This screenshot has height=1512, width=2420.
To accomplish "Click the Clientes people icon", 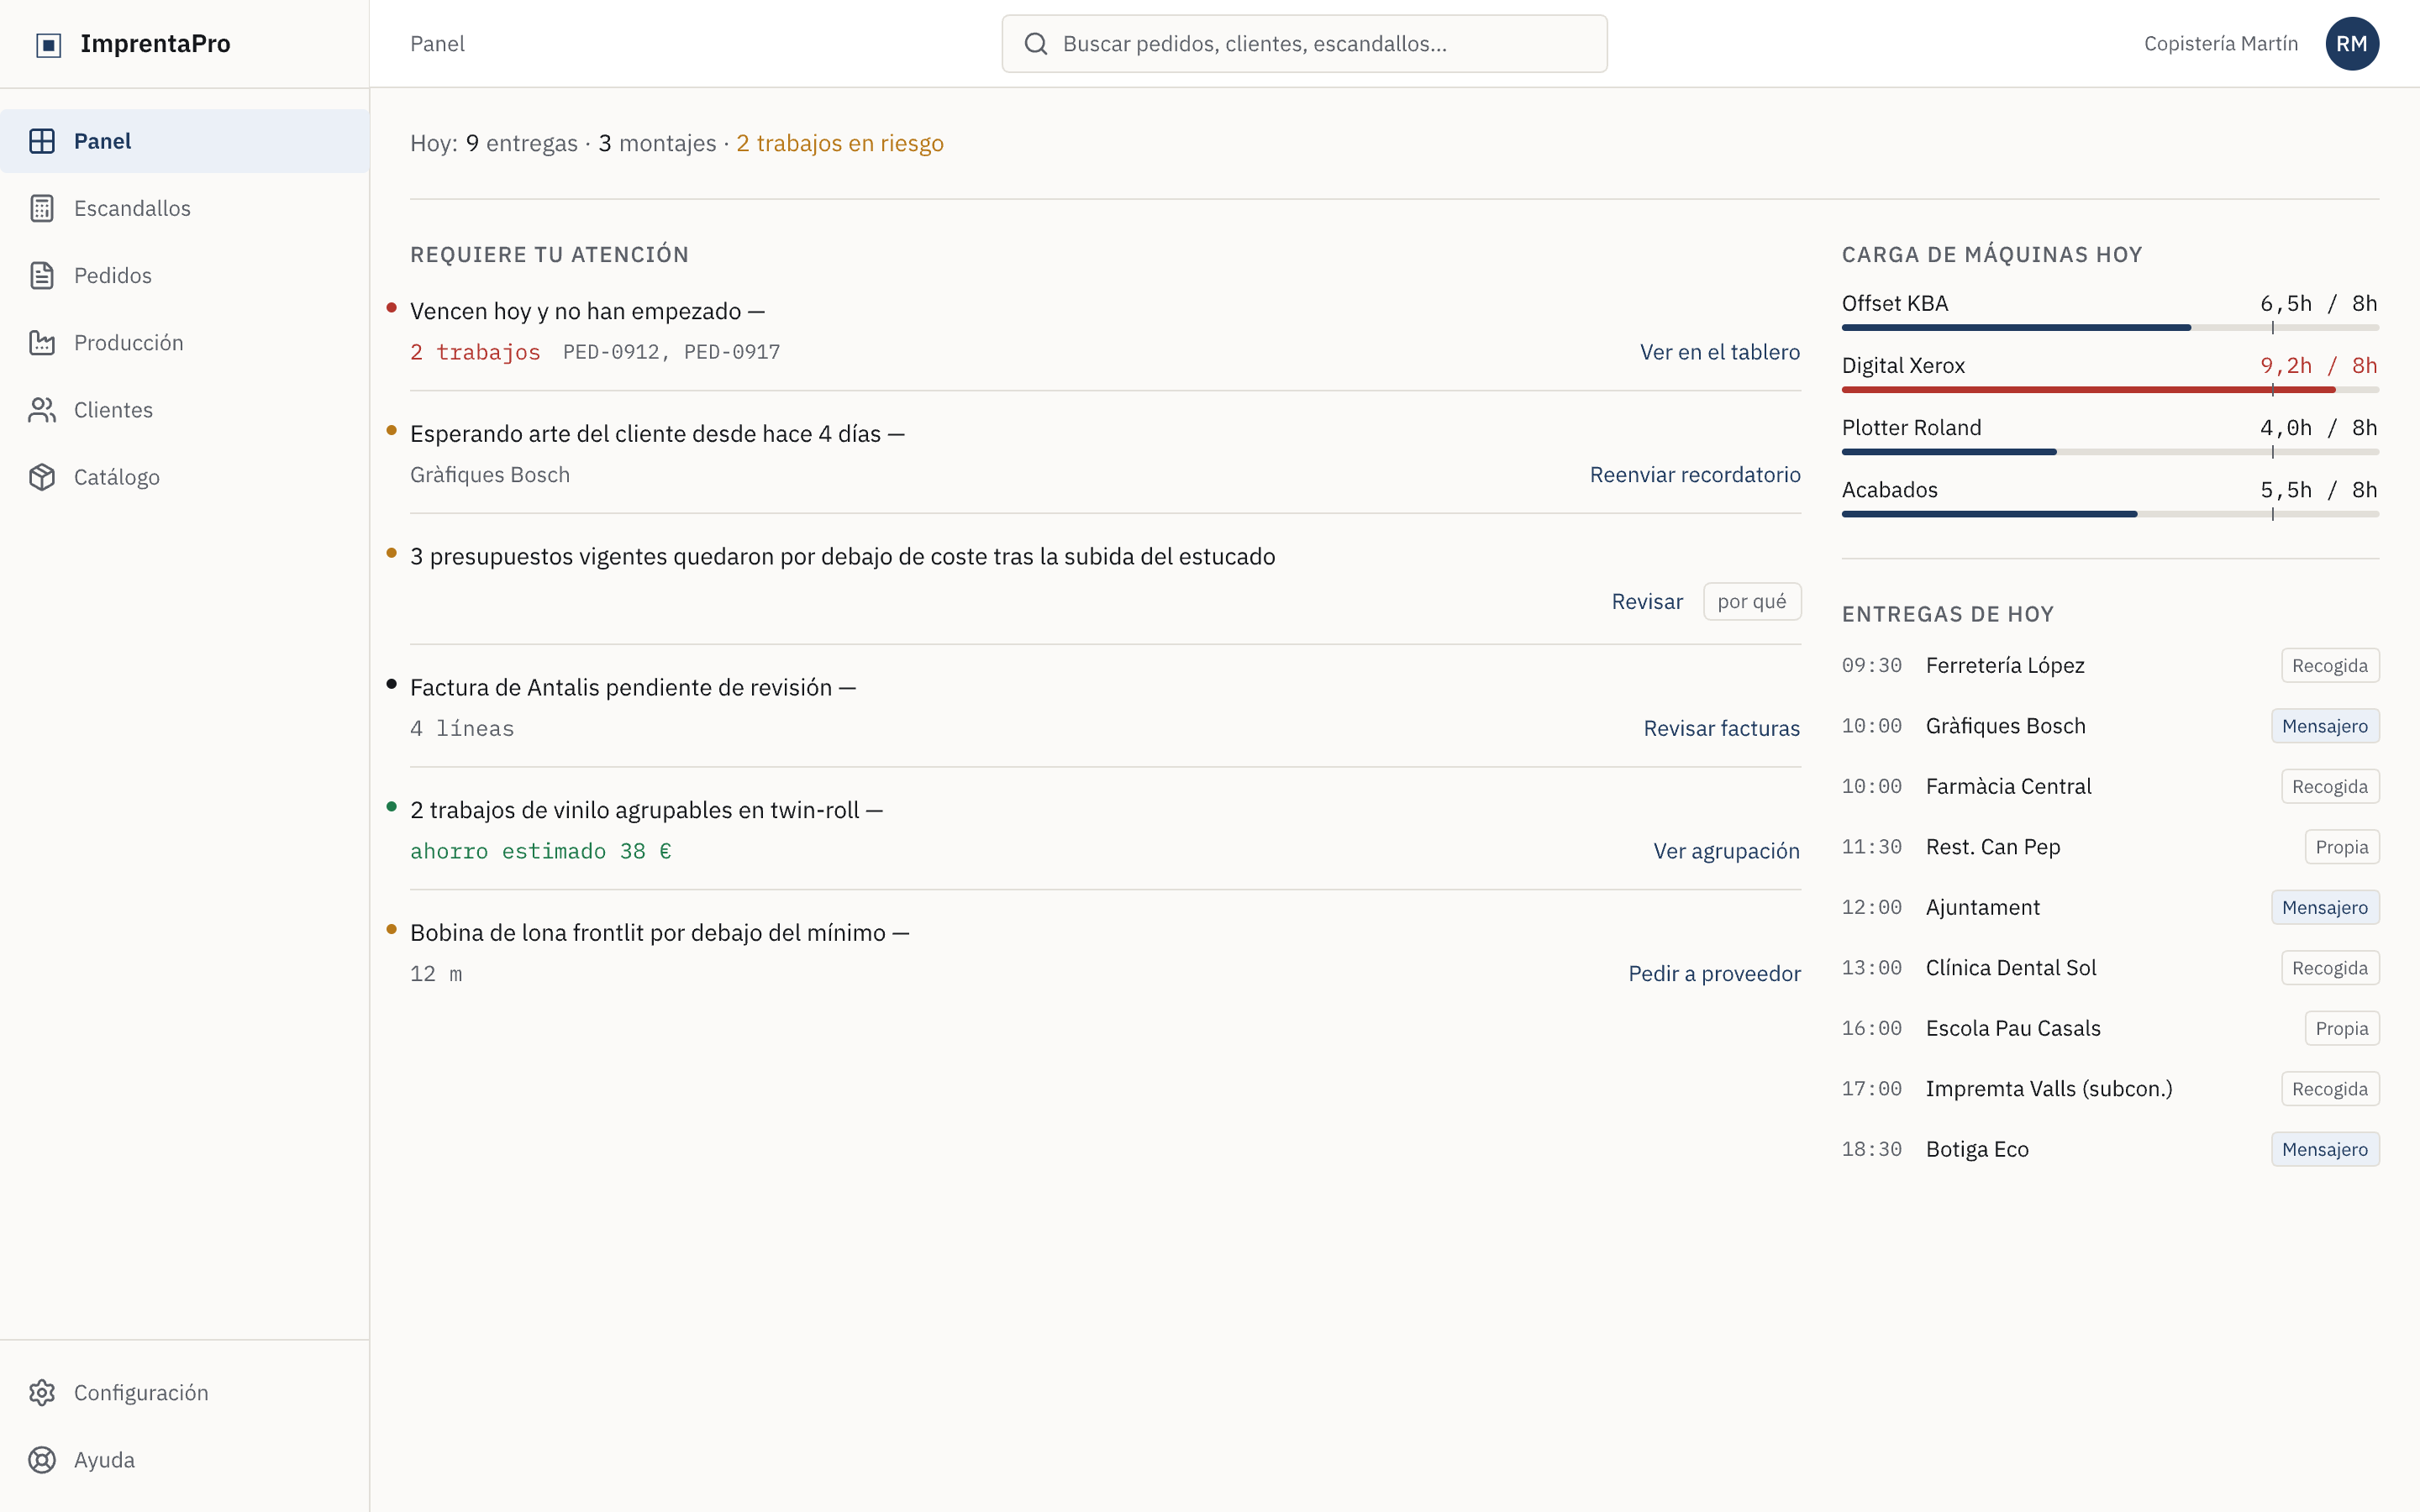I will click(x=42, y=409).
